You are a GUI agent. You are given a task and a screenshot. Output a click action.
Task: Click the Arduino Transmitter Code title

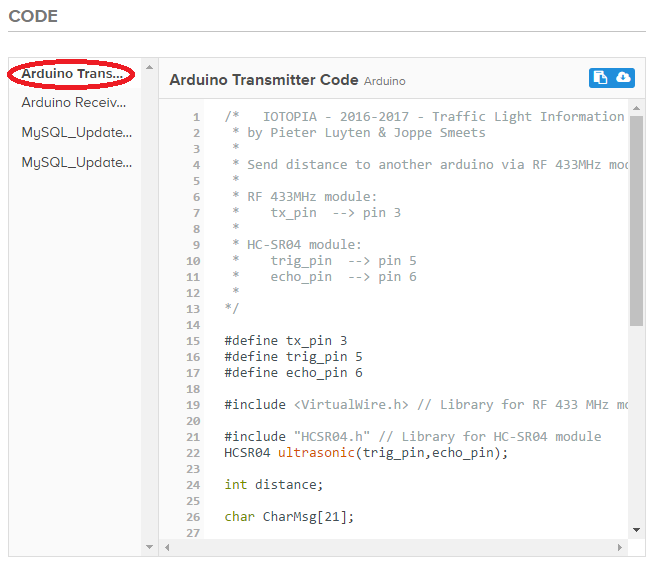click(263, 79)
